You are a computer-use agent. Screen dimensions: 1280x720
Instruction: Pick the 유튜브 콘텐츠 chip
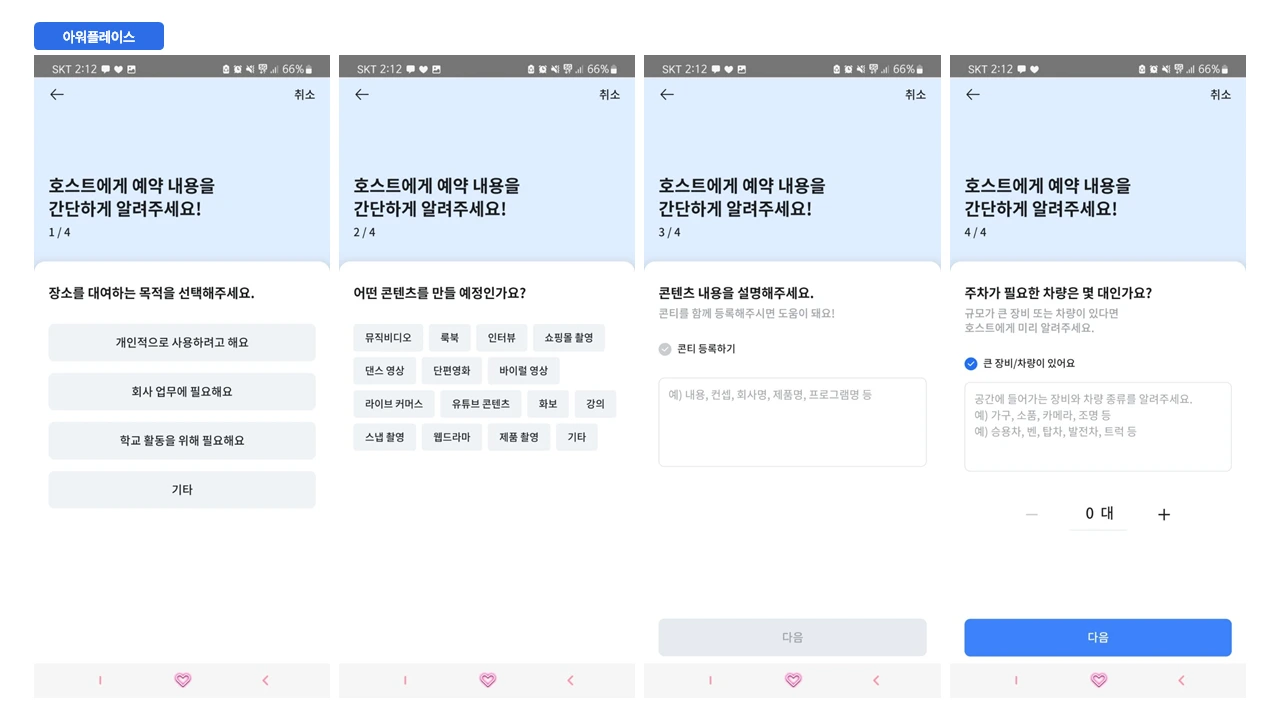coord(480,404)
